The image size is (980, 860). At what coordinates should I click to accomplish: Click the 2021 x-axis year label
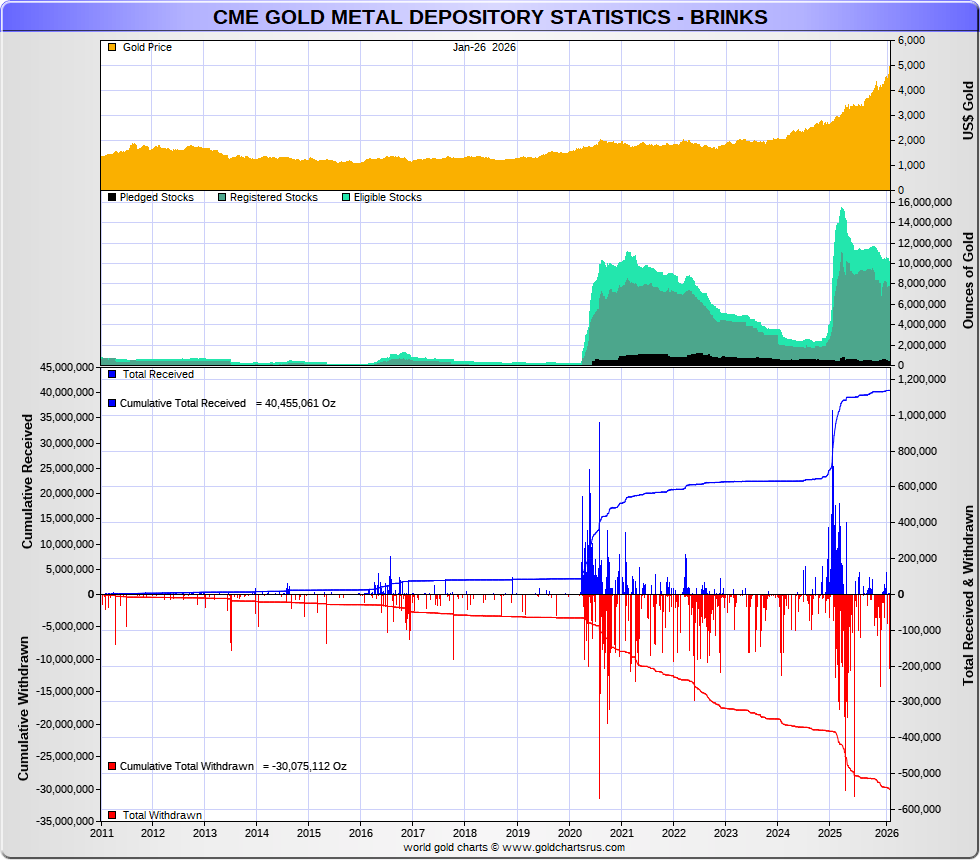[621, 832]
